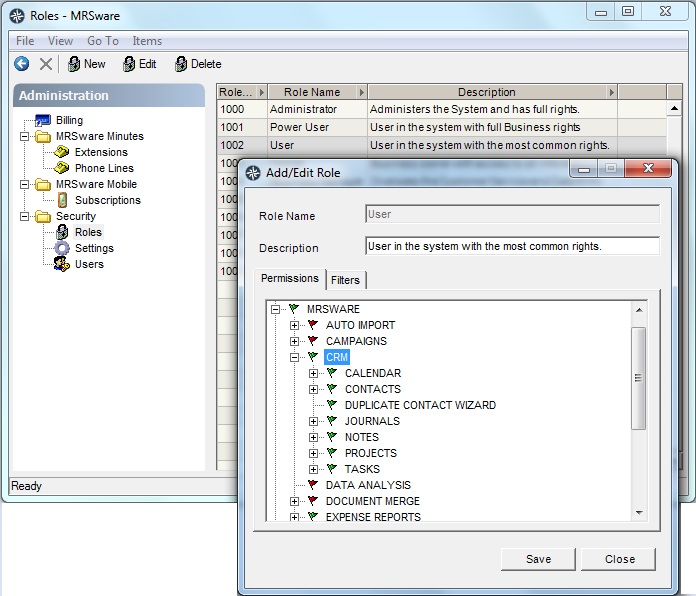The height and width of the screenshot is (596, 696).
Task: Click the JOURNALS green flag icon
Action: tap(332, 421)
